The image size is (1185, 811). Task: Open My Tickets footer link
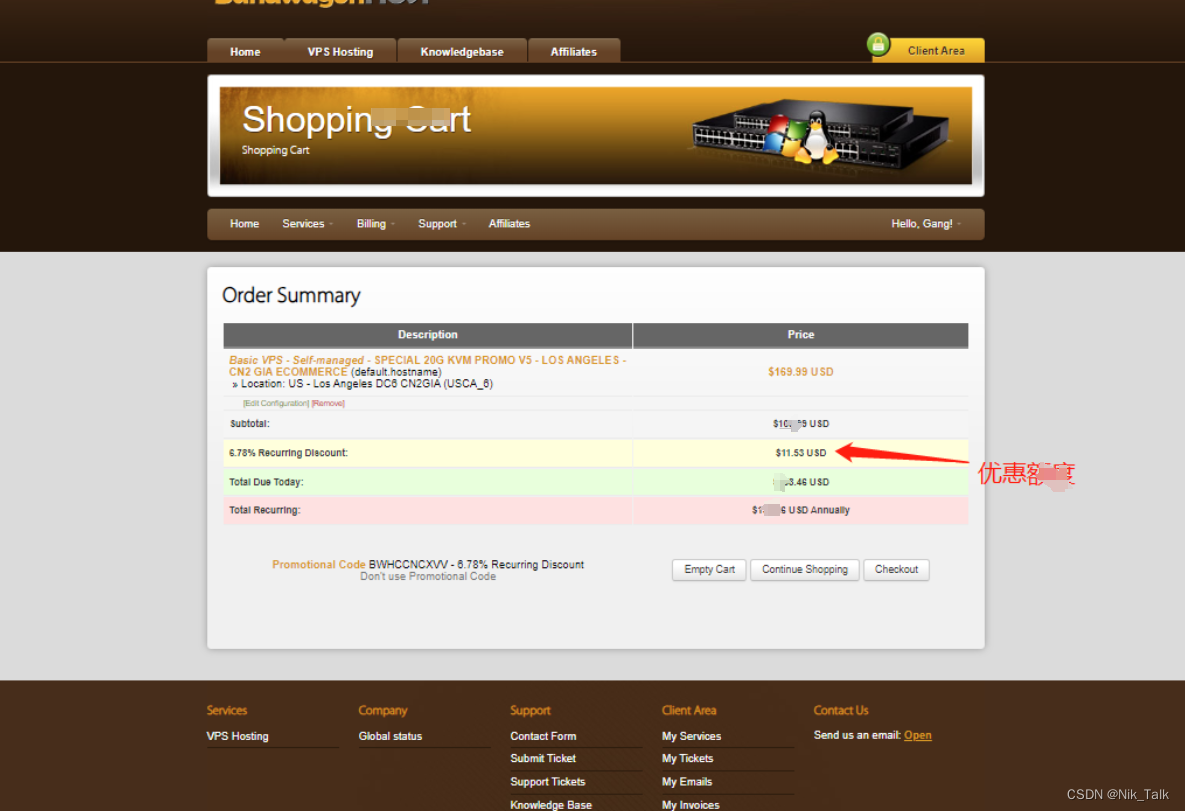coord(687,758)
